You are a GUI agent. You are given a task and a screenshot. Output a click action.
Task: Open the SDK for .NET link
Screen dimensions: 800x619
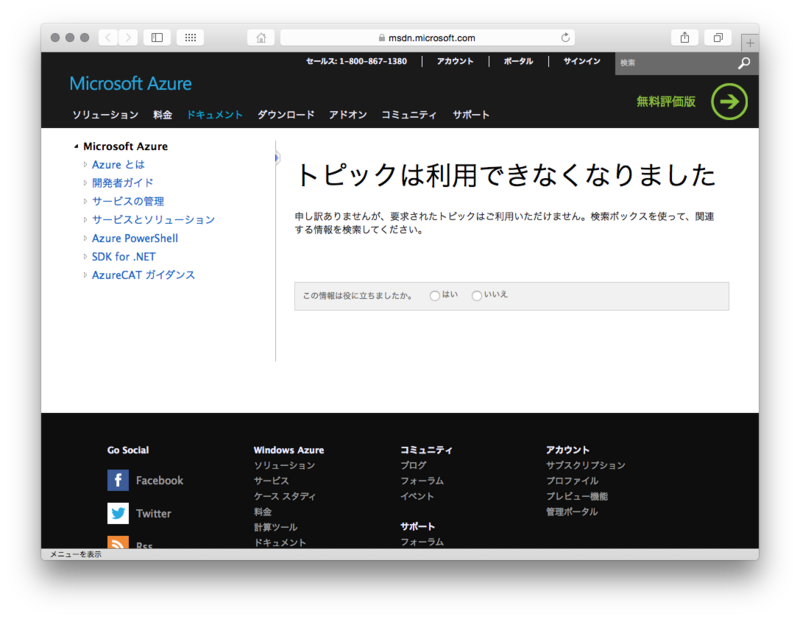click(123, 256)
